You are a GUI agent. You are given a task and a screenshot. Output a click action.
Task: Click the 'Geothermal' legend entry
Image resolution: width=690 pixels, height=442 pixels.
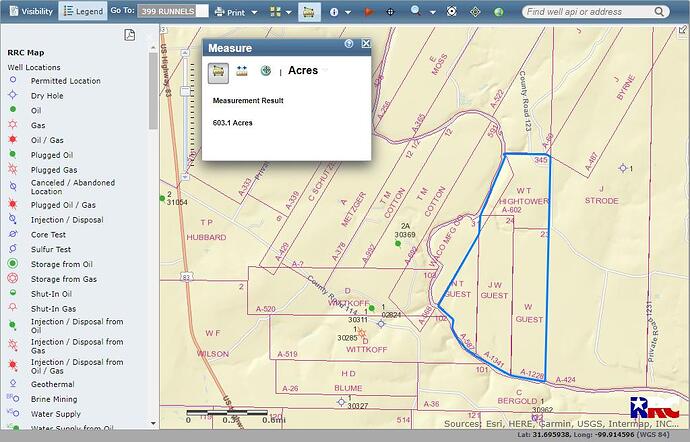point(52,384)
